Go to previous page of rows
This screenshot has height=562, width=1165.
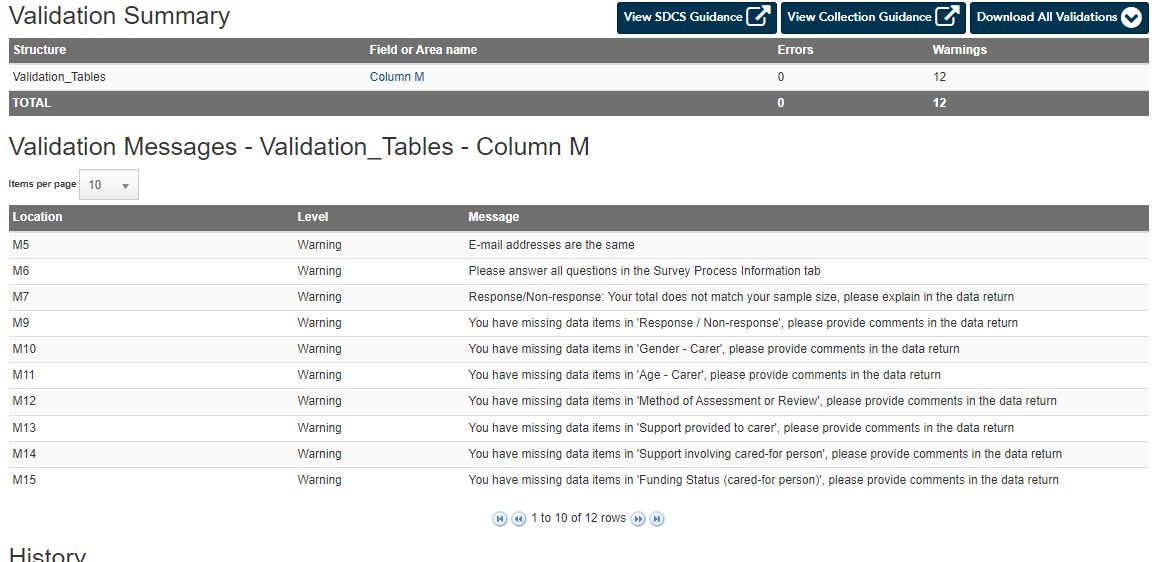click(519, 519)
